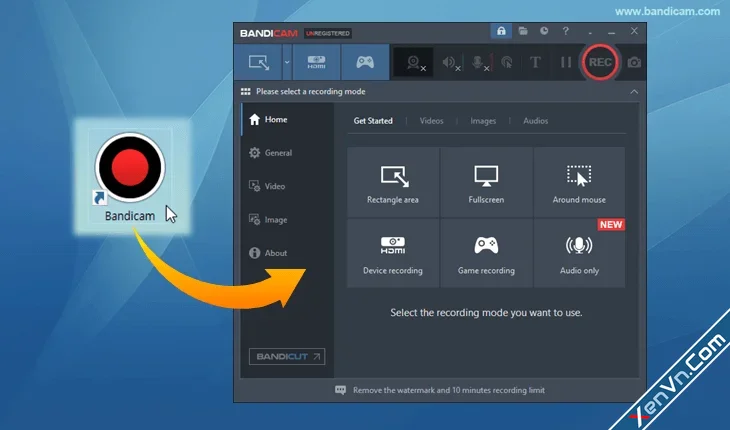Viewport: 730px width, 430px height.
Task: Click the lock icon in title bar
Action: point(501,31)
